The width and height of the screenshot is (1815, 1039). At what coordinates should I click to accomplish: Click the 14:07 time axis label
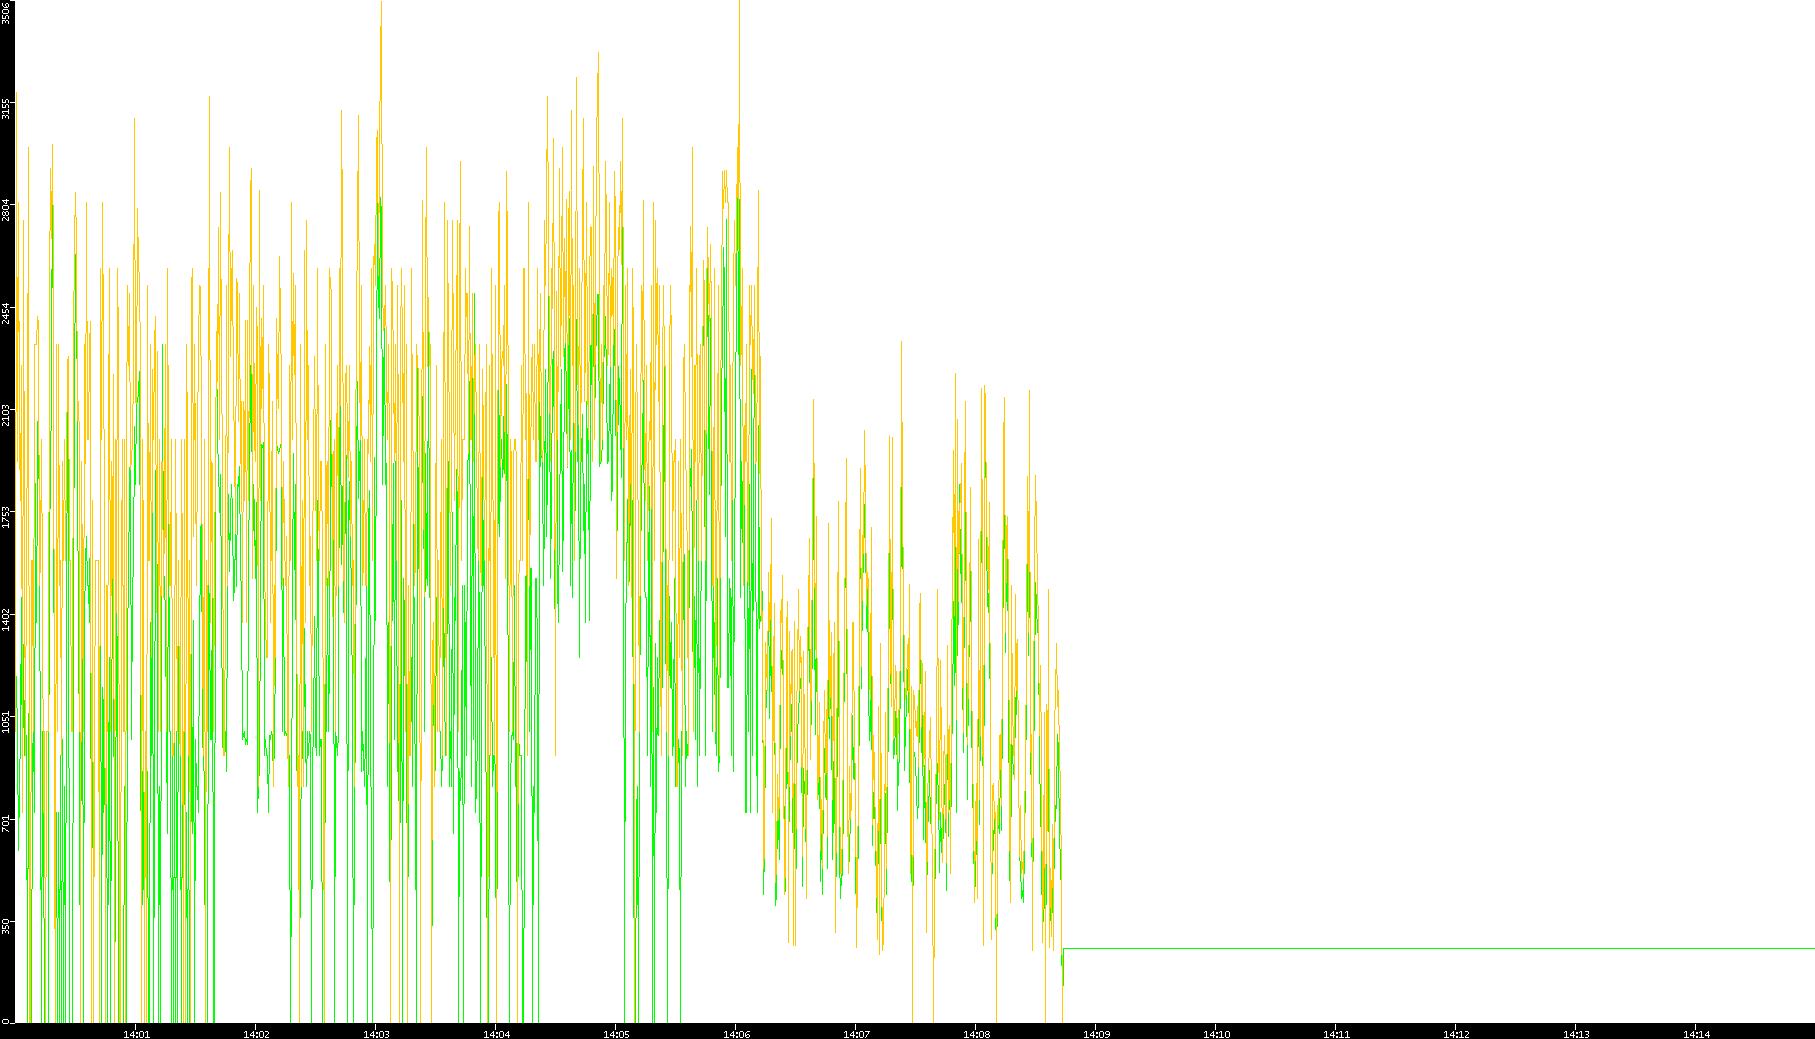(856, 1033)
